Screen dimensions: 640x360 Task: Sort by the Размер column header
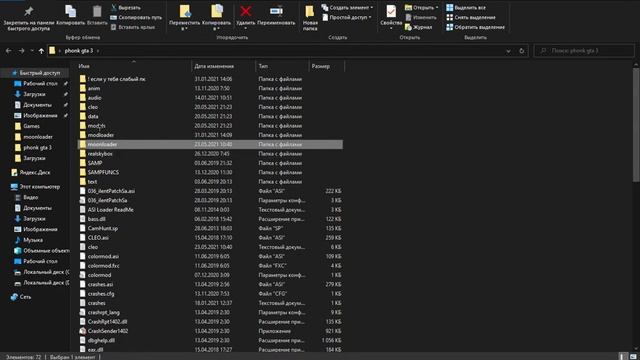point(327,66)
